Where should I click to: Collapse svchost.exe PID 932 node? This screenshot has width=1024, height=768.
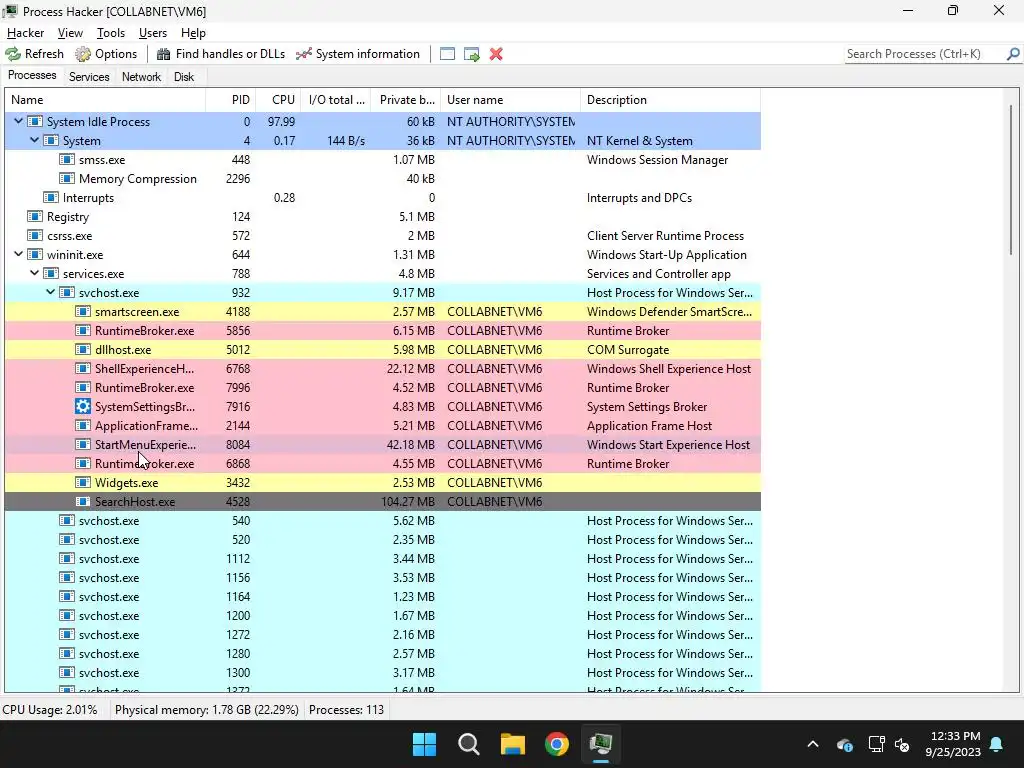tap(50, 293)
